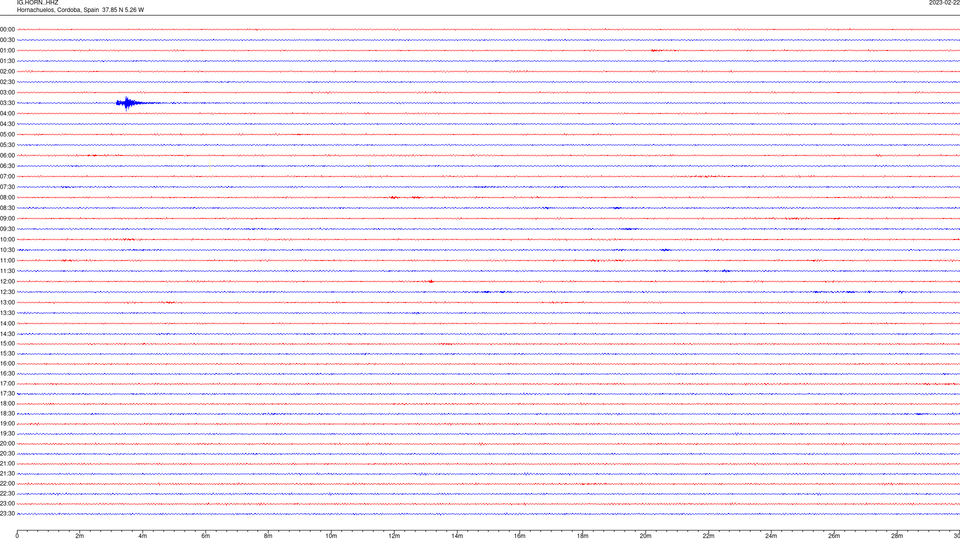960x540 pixels.
Task: Click the 2m tick on the time axis
Action: [80, 536]
